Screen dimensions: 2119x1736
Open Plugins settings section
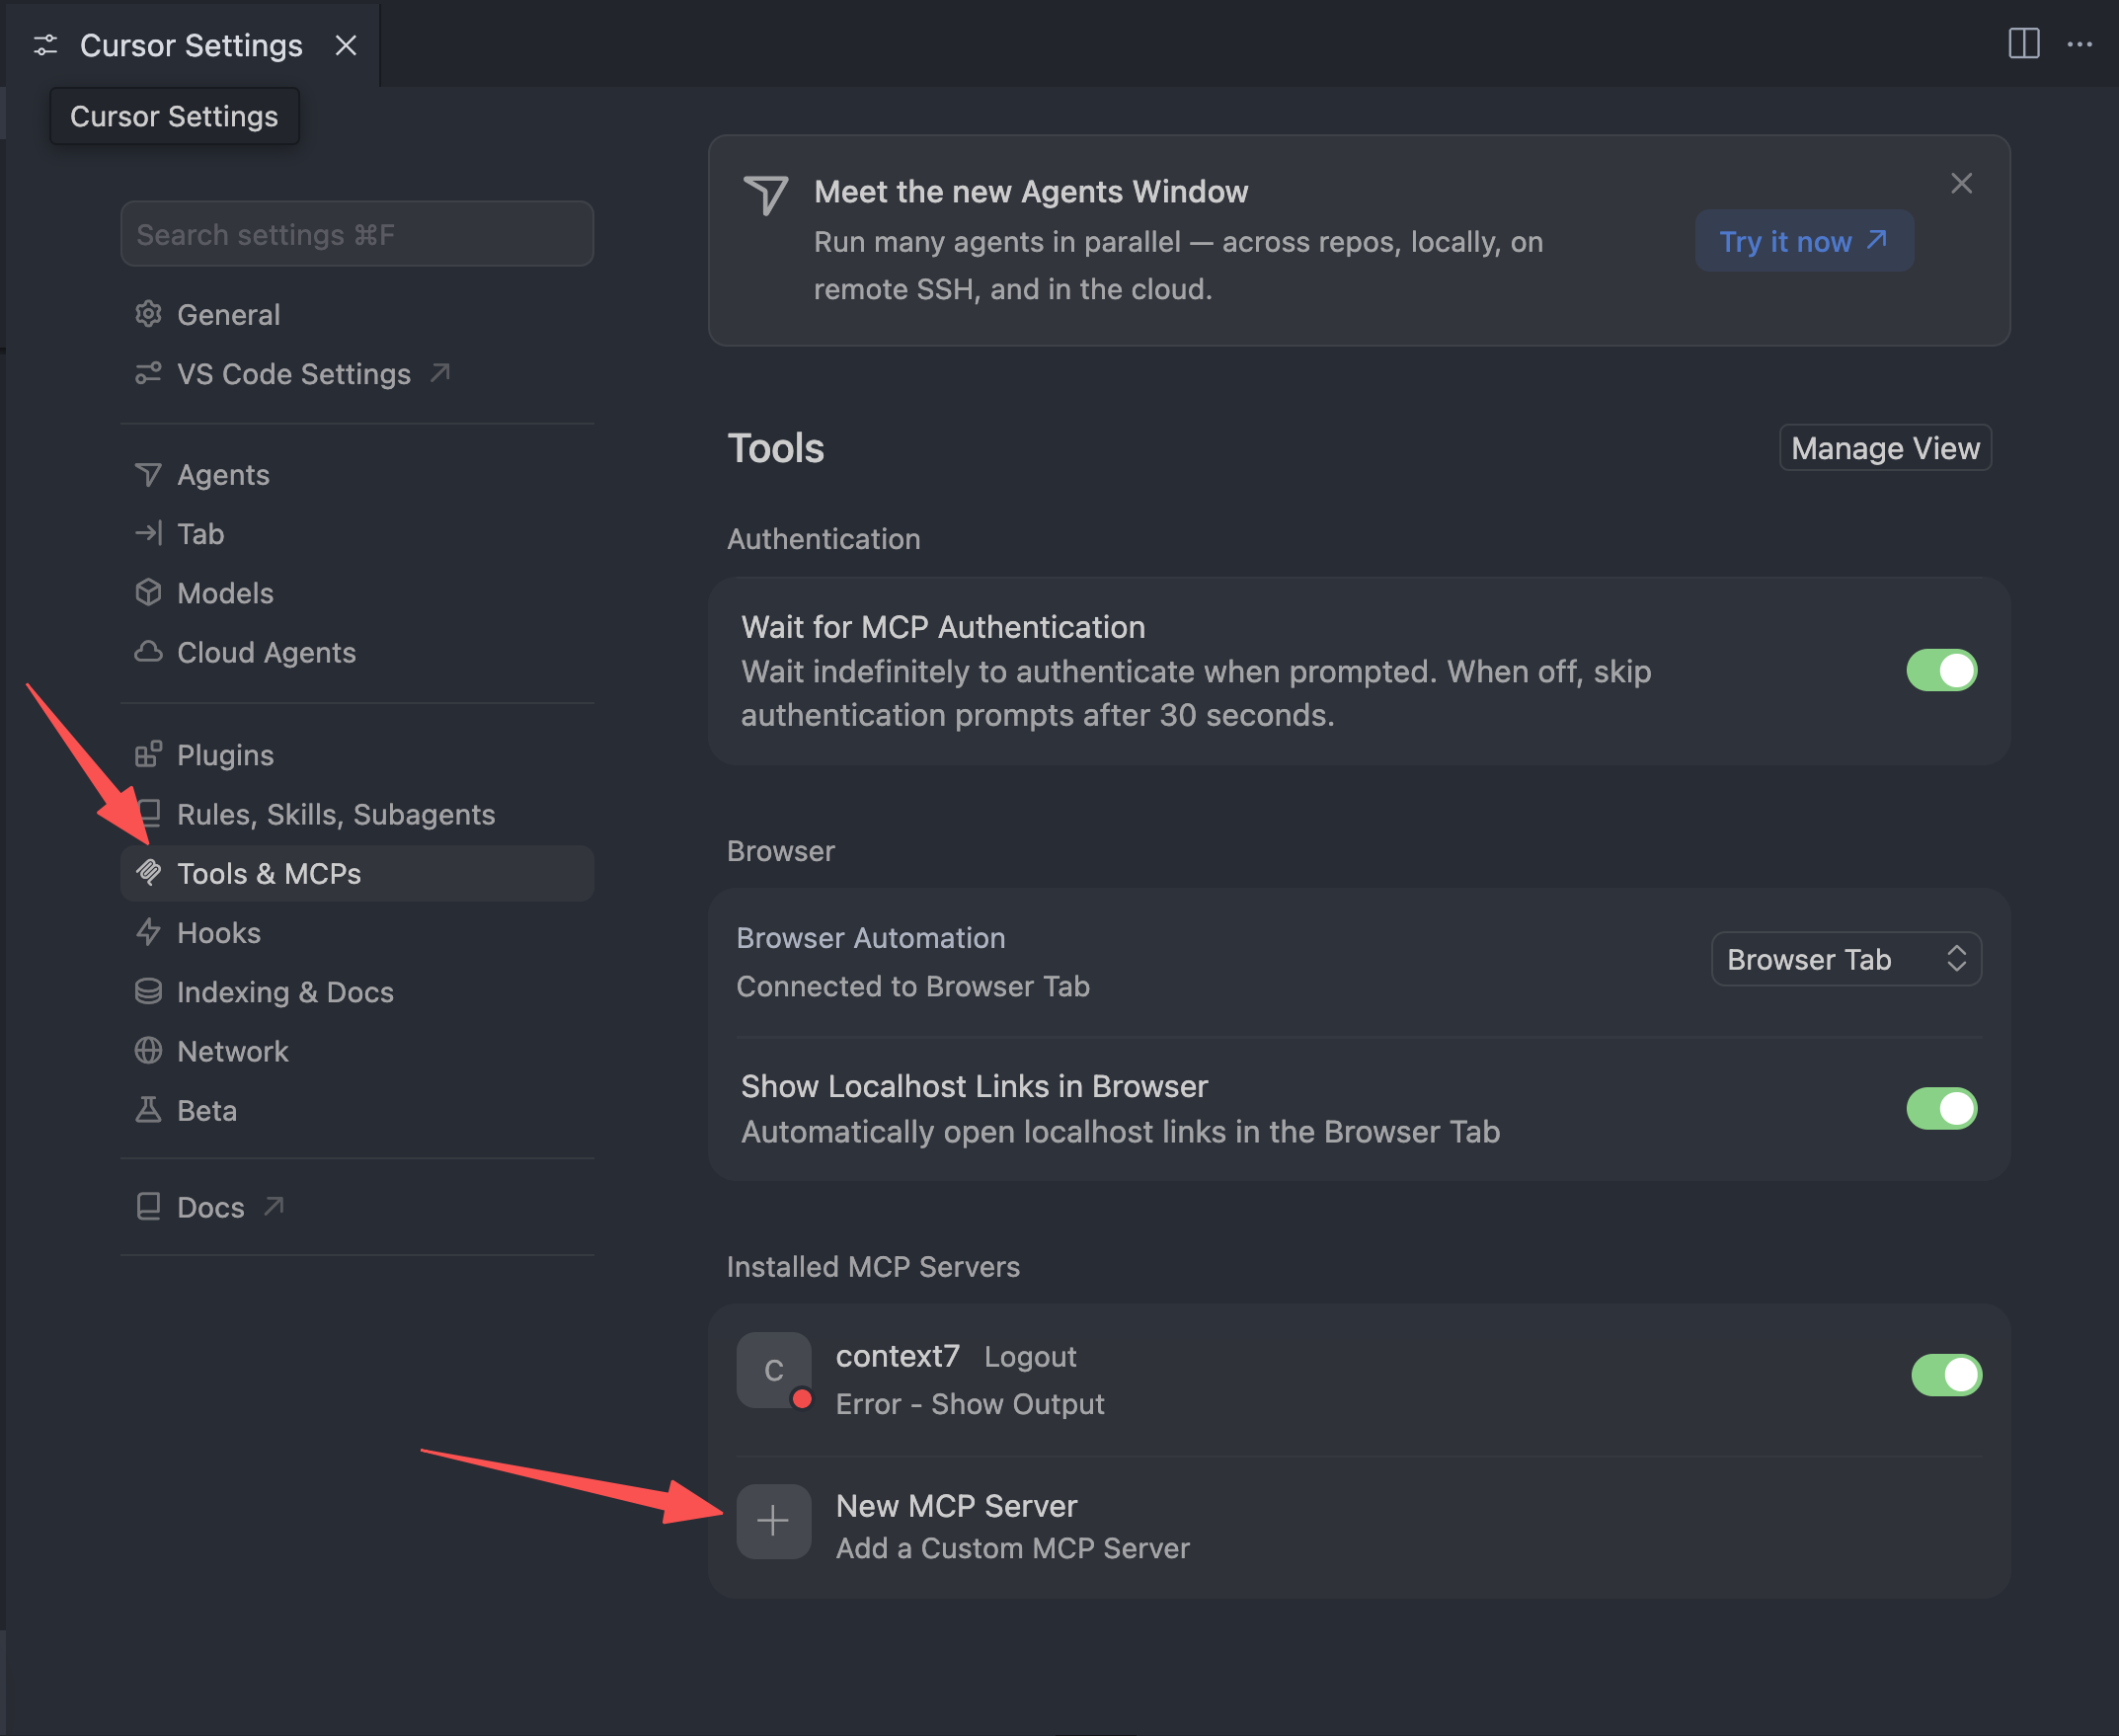pyautogui.click(x=357, y=754)
